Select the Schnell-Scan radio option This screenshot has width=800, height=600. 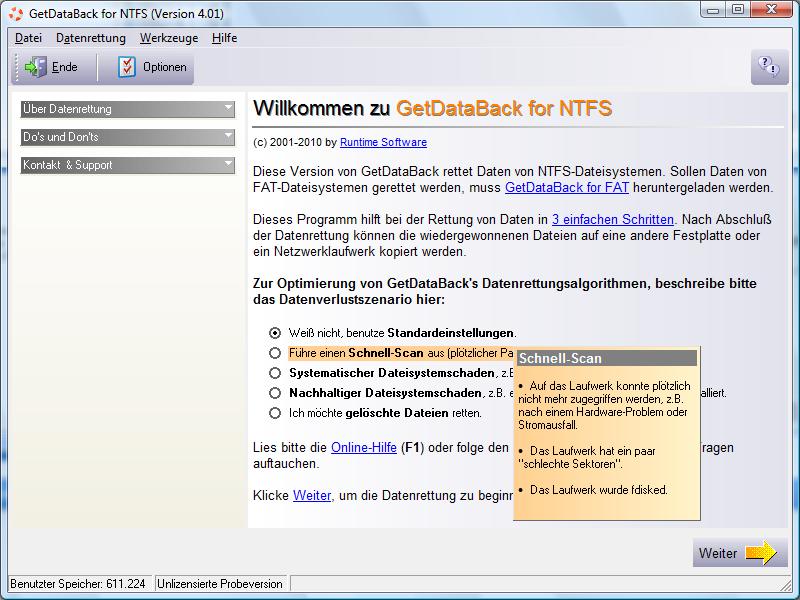pyautogui.click(x=275, y=353)
